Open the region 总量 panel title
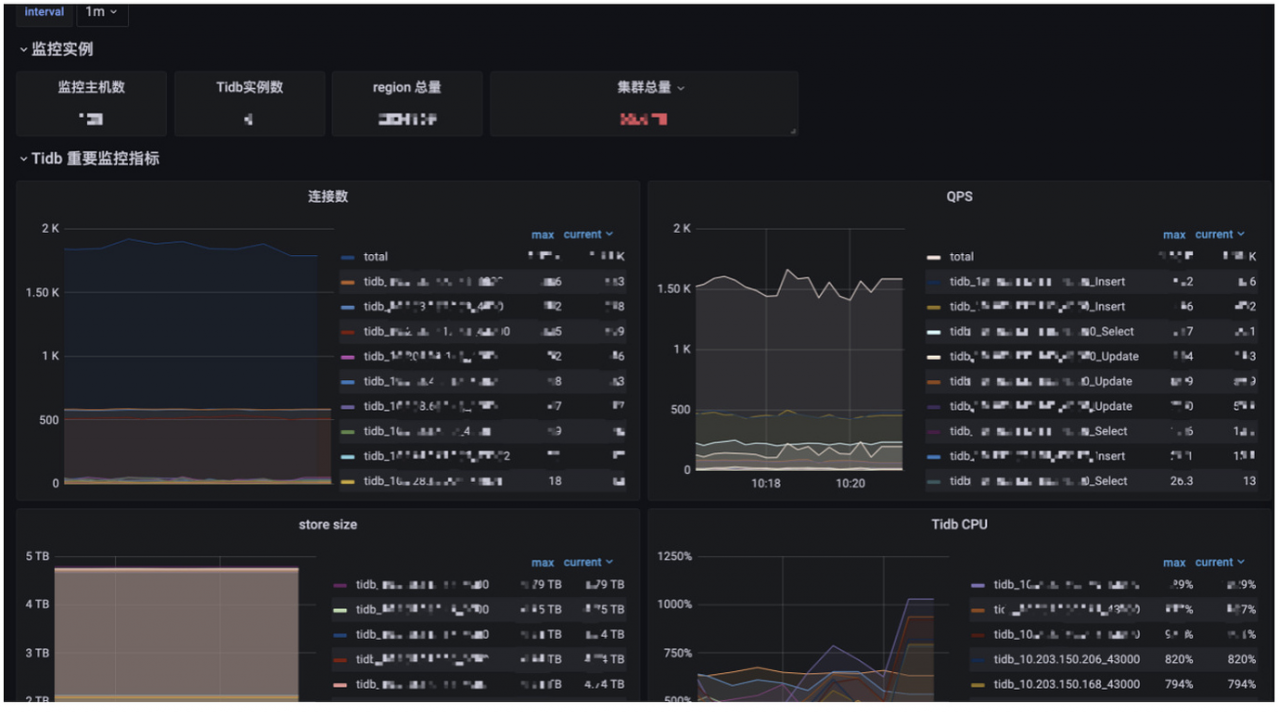This screenshot has height=712, width=1280. pyautogui.click(x=407, y=87)
